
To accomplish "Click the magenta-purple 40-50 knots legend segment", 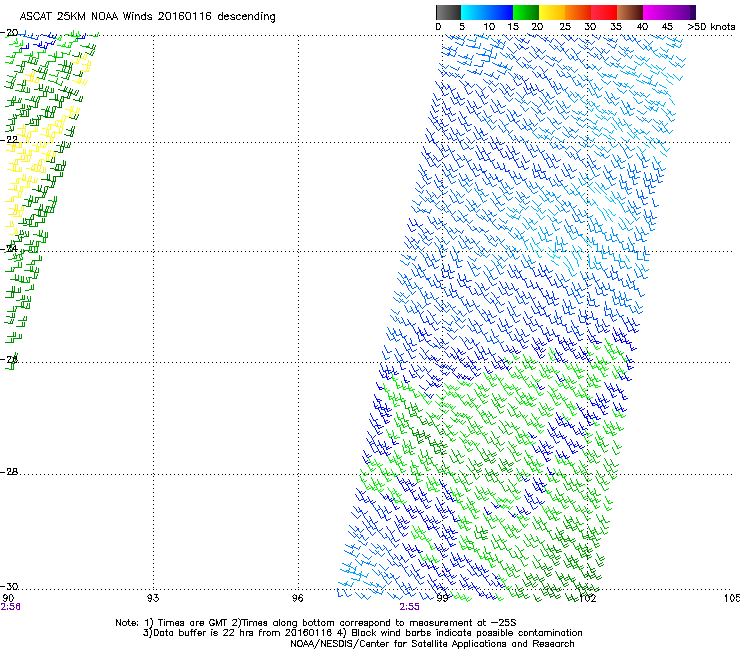I will pyautogui.click(x=669, y=12).
